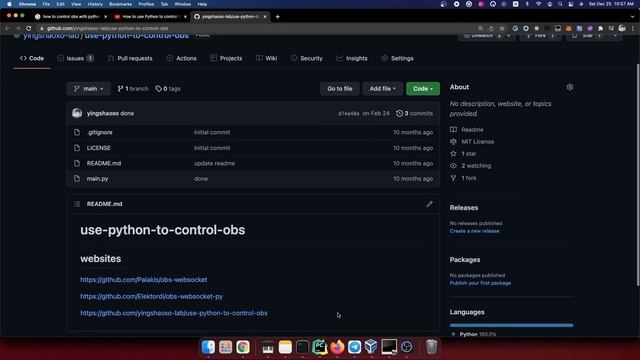640x360 pixels.
Task: Bookmark page with the star icon
Action: tap(502, 28)
